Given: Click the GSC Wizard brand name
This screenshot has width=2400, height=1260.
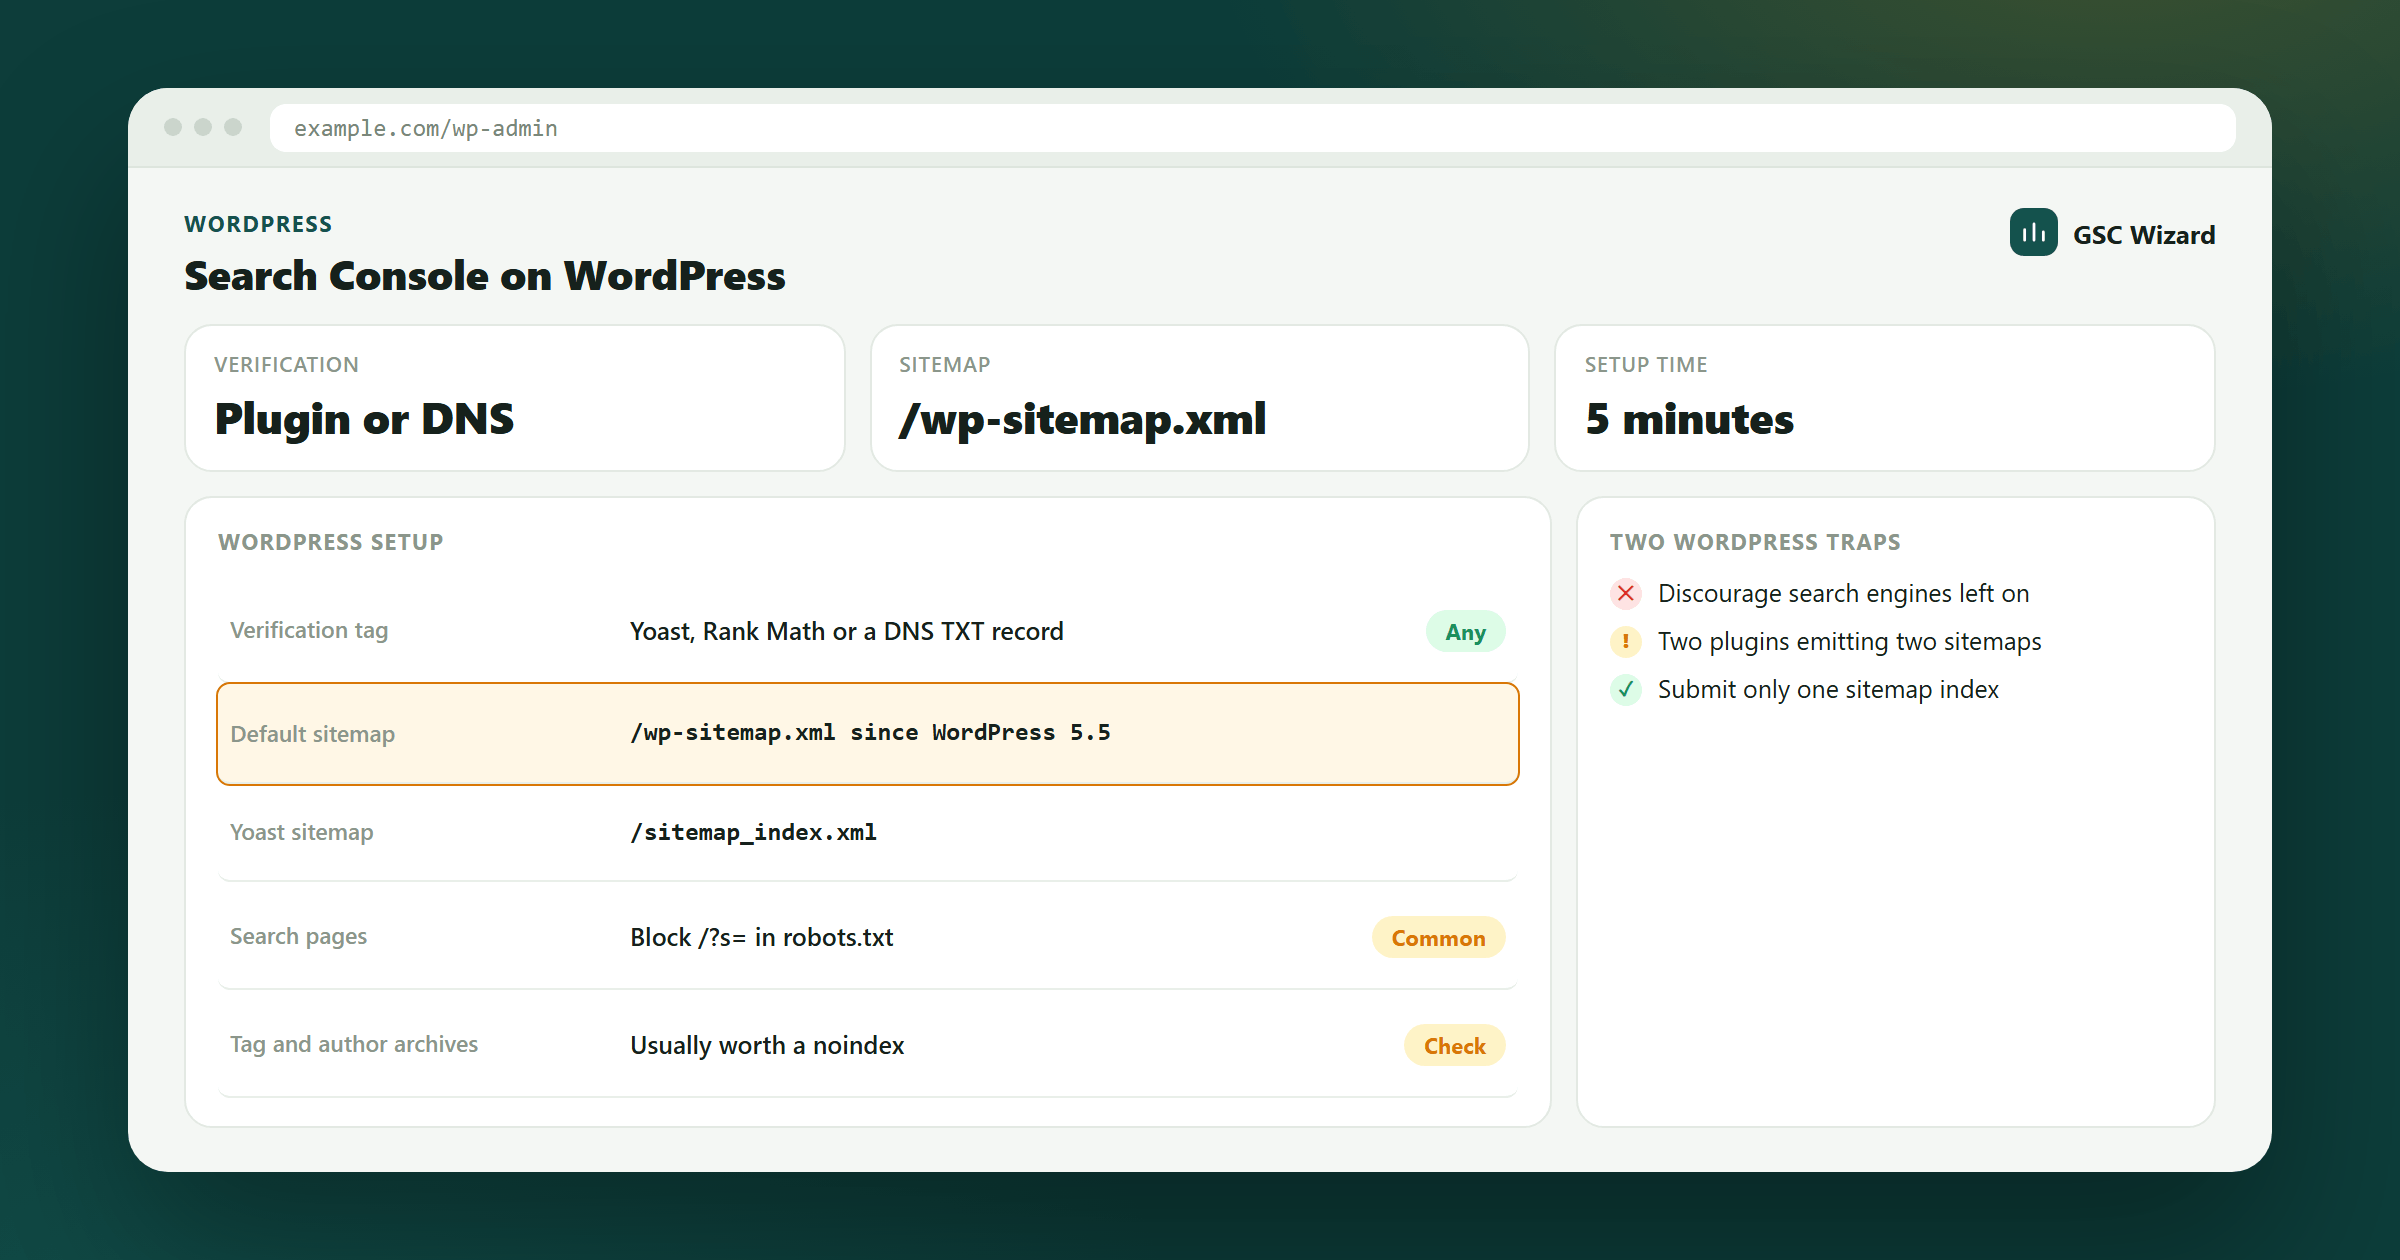Looking at the screenshot, I should 2144,234.
